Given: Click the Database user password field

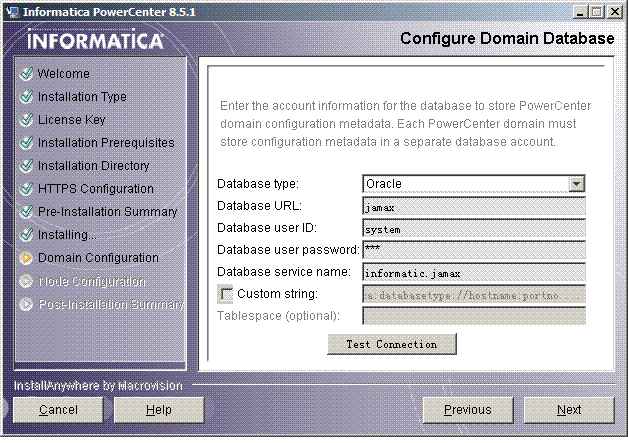Looking at the screenshot, I should [474, 250].
